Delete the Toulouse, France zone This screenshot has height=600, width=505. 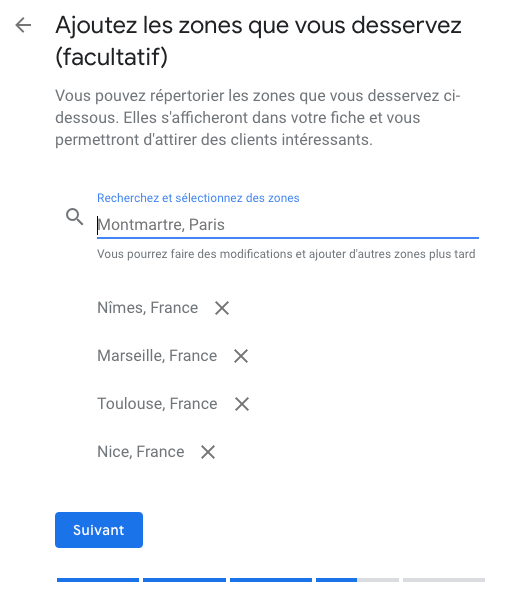242,404
